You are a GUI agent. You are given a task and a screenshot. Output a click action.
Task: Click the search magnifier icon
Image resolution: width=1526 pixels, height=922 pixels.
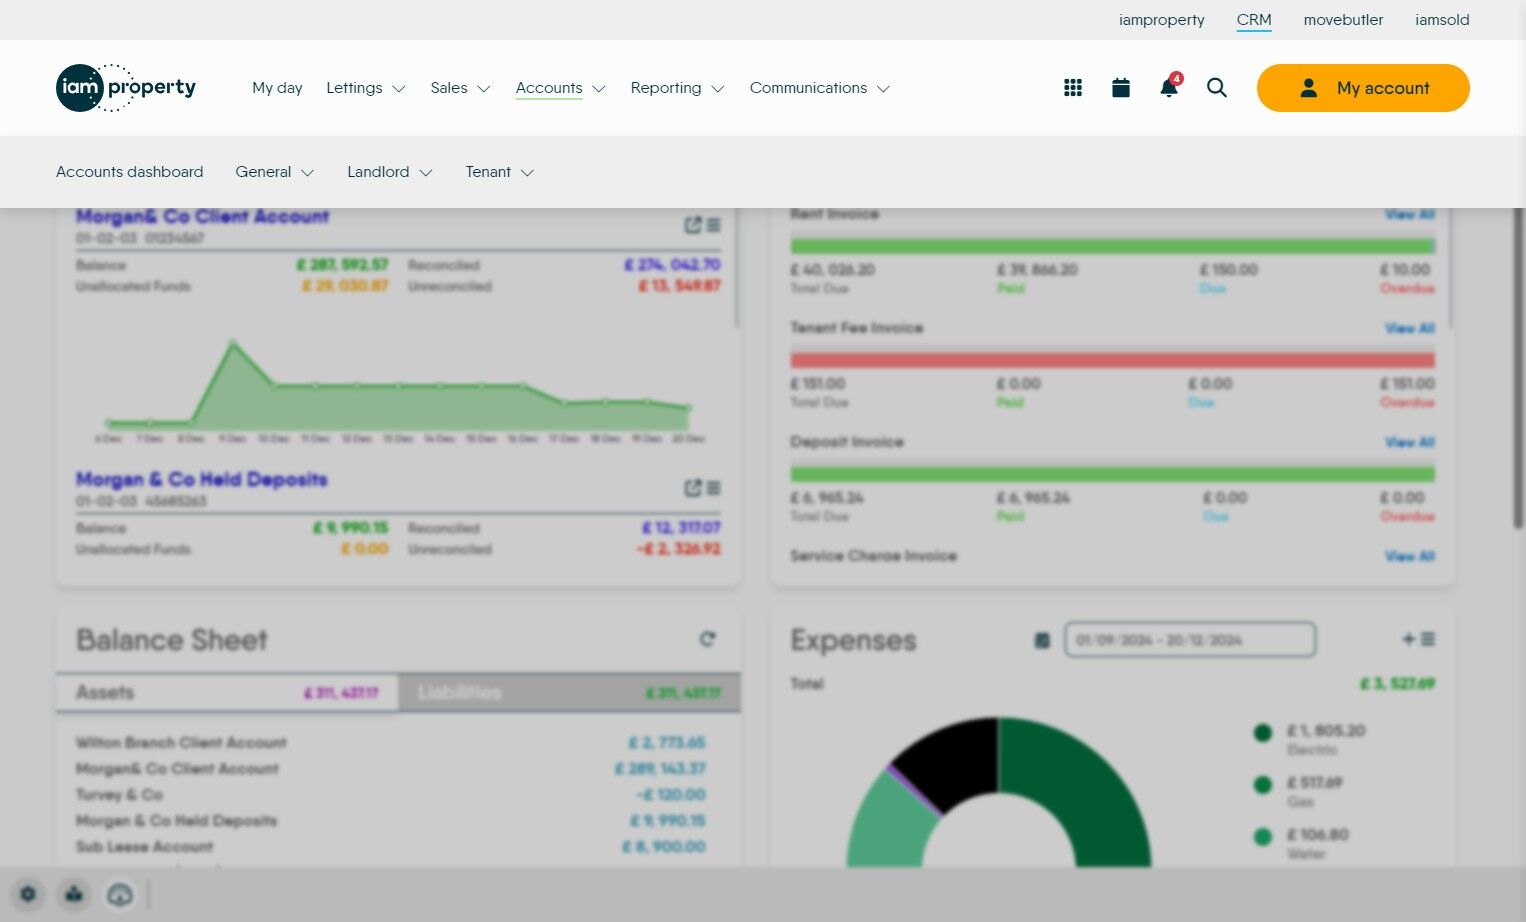[x=1217, y=88]
